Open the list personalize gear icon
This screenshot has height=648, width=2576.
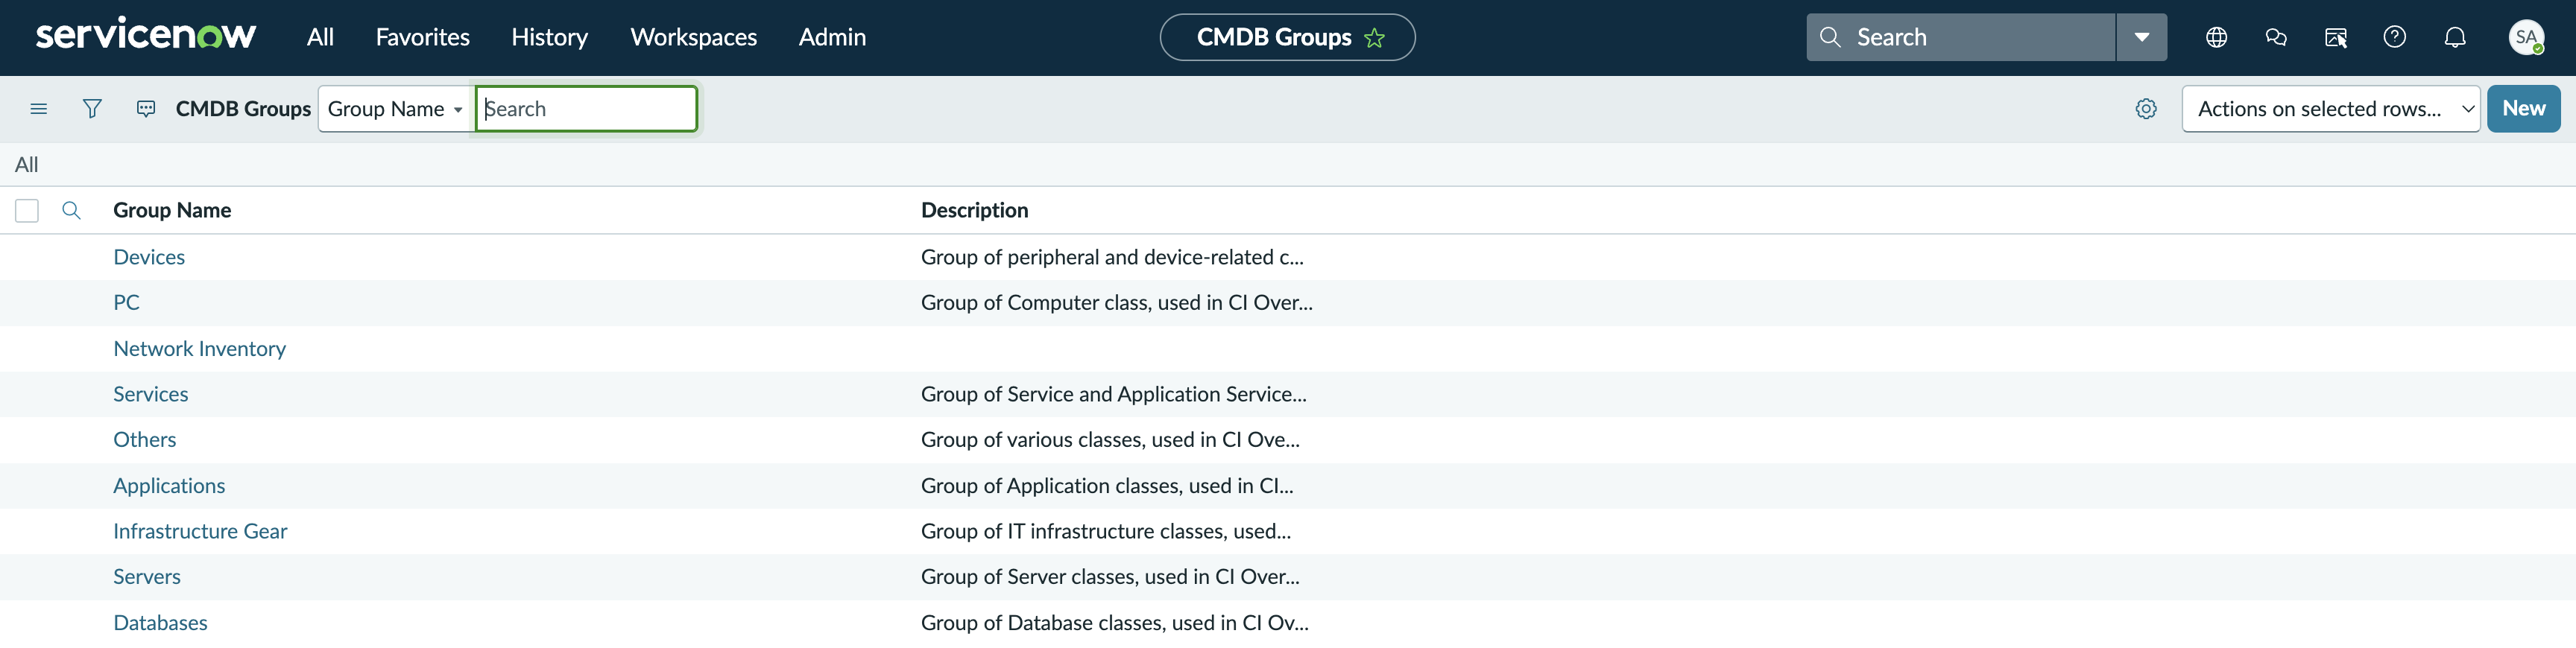click(2145, 109)
